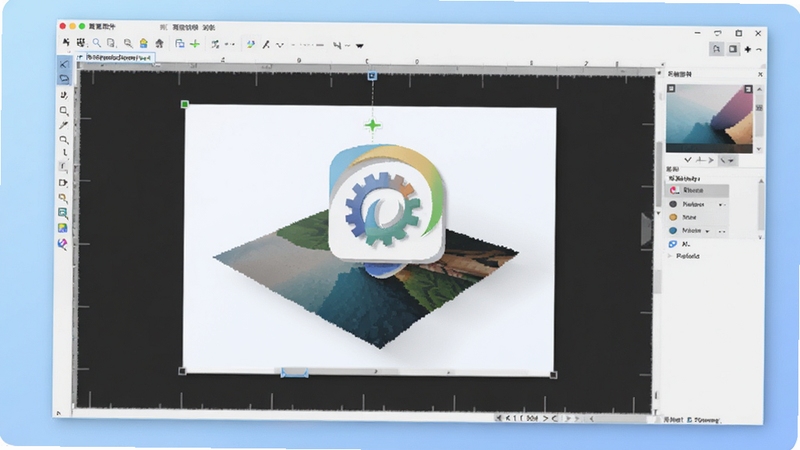The width and height of the screenshot is (800, 450).
Task: Click the green crosshair marker on the canvas
Action: [373, 125]
